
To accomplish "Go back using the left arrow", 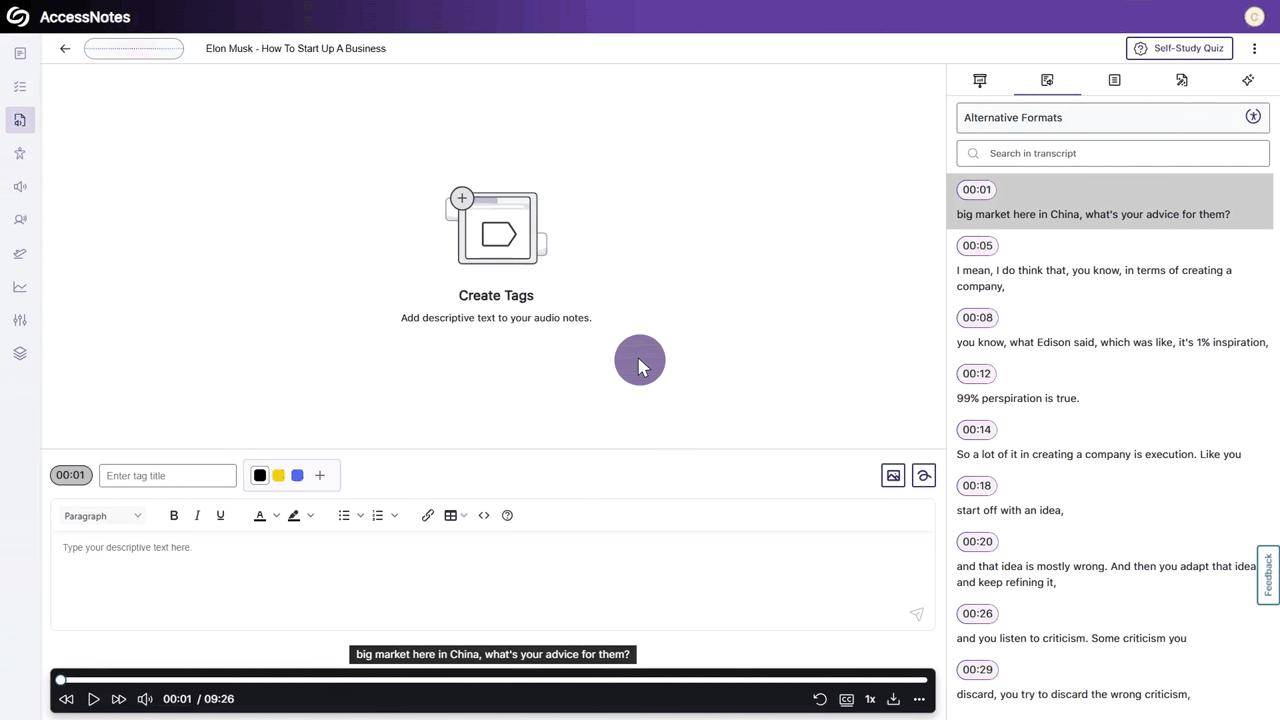I will (65, 48).
